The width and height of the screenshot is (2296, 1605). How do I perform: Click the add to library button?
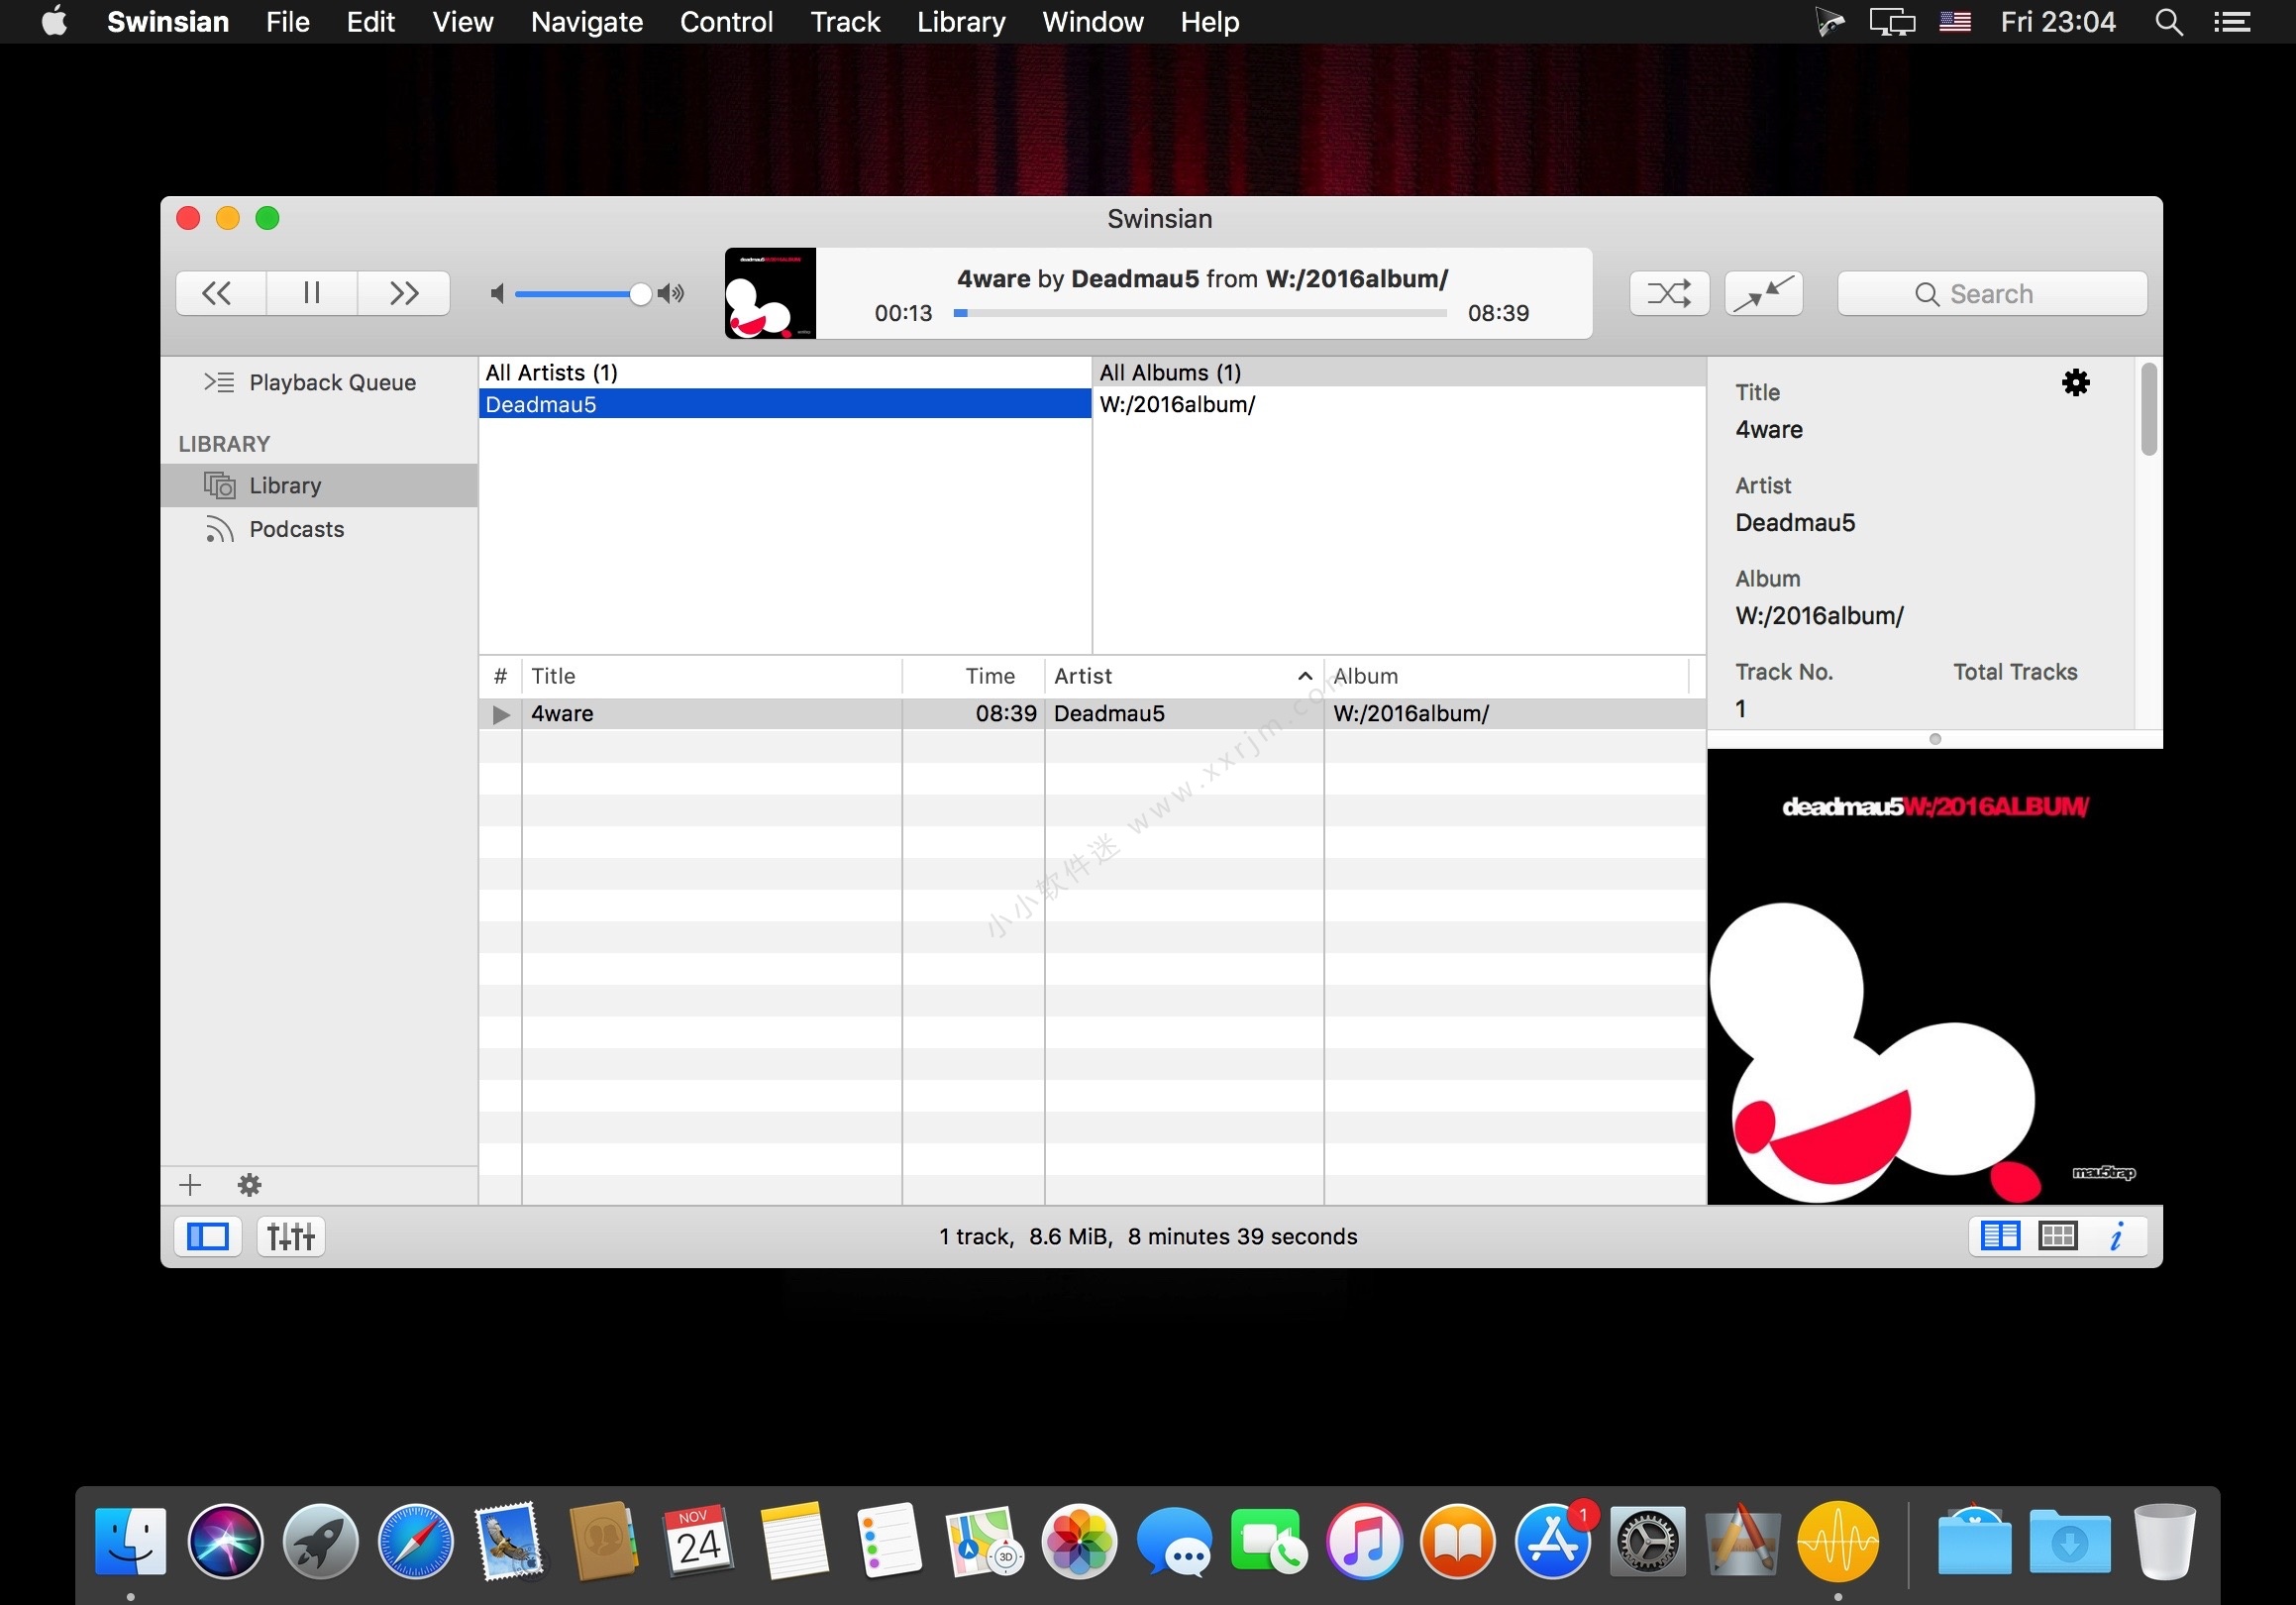tap(190, 1185)
